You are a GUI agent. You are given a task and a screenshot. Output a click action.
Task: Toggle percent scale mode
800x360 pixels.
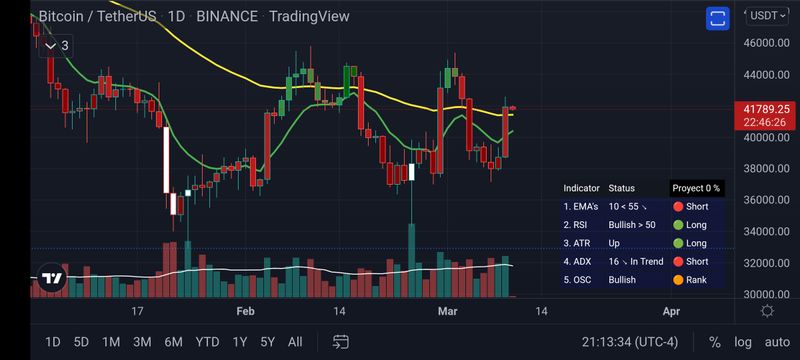(x=715, y=342)
